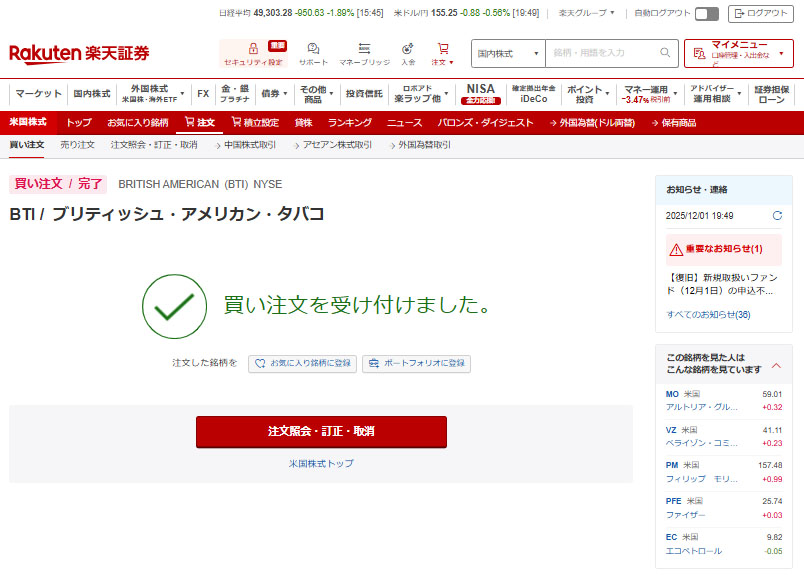Add stock to favorites (お気に入り銘柄に登録)
Image resolution: width=804 pixels, height=575 pixels.
[x=302, y=363]
